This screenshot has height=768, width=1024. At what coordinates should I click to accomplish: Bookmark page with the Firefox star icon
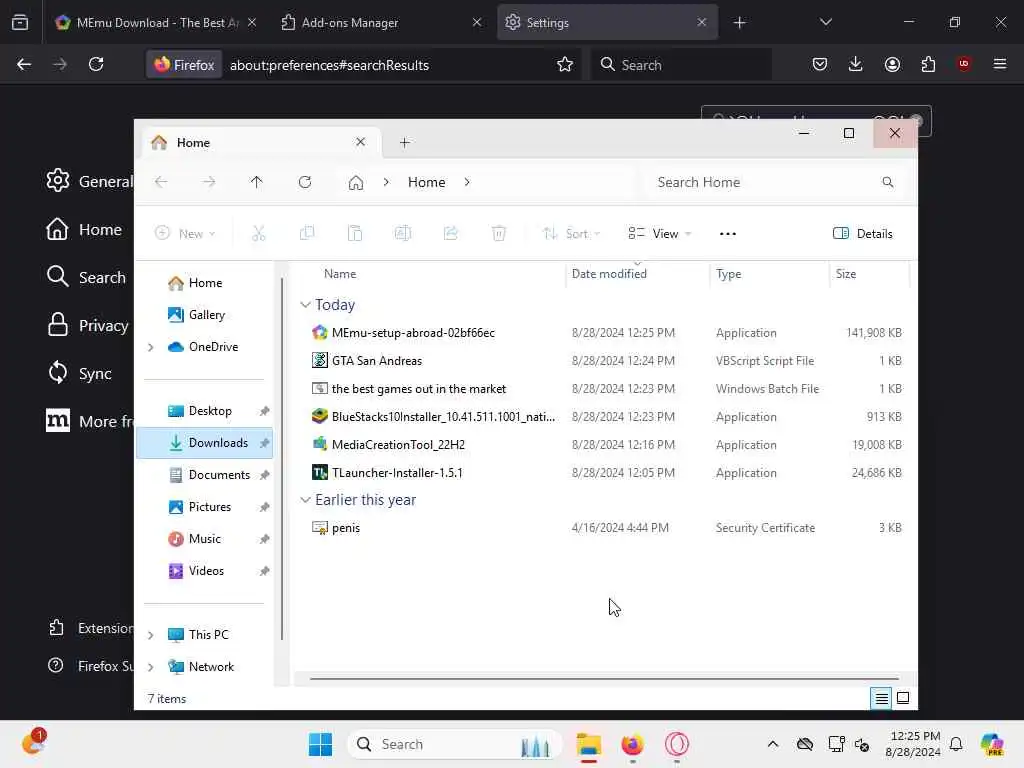tap(565, 64)
